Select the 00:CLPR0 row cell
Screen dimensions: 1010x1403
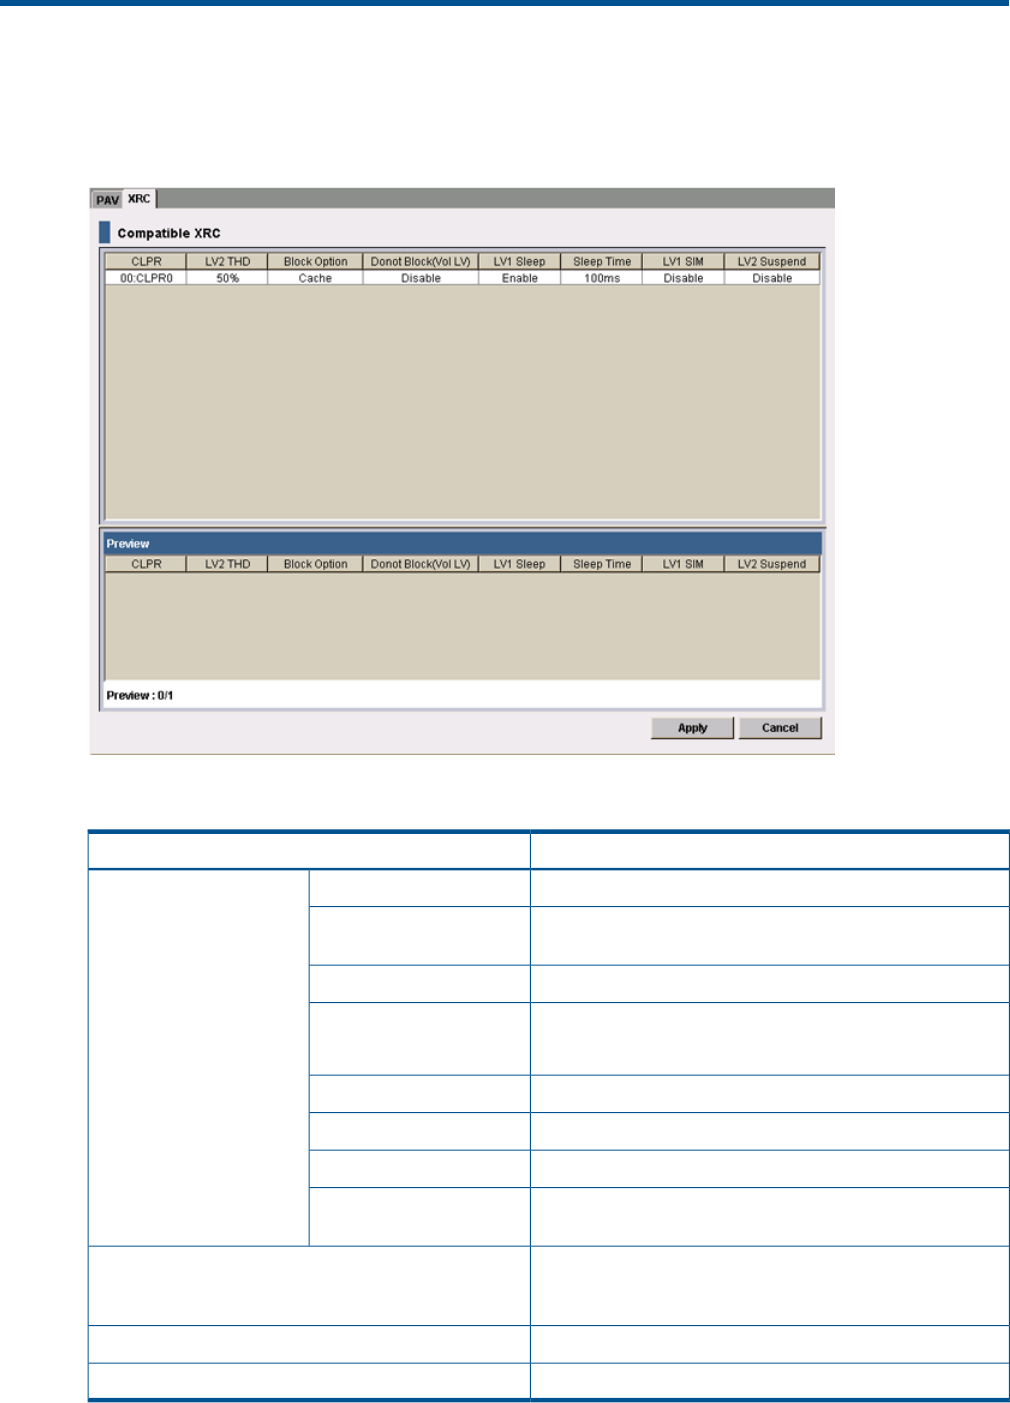(146, 278)
